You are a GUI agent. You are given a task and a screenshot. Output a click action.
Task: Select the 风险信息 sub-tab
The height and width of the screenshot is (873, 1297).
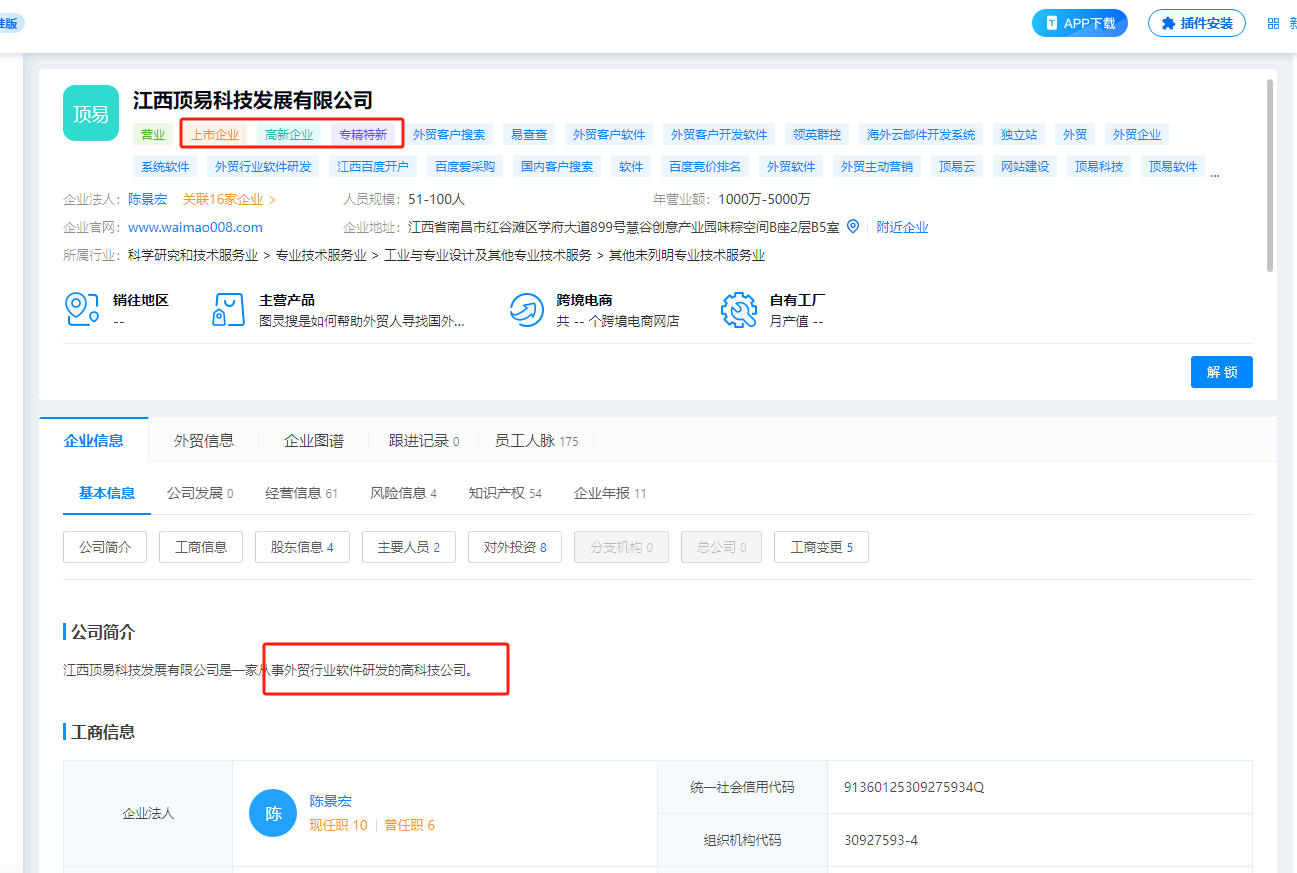click(404, 493)
